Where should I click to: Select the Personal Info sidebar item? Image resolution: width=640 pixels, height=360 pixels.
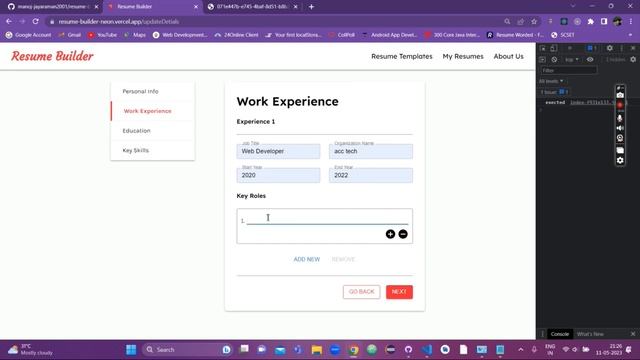tap(152, 91)
